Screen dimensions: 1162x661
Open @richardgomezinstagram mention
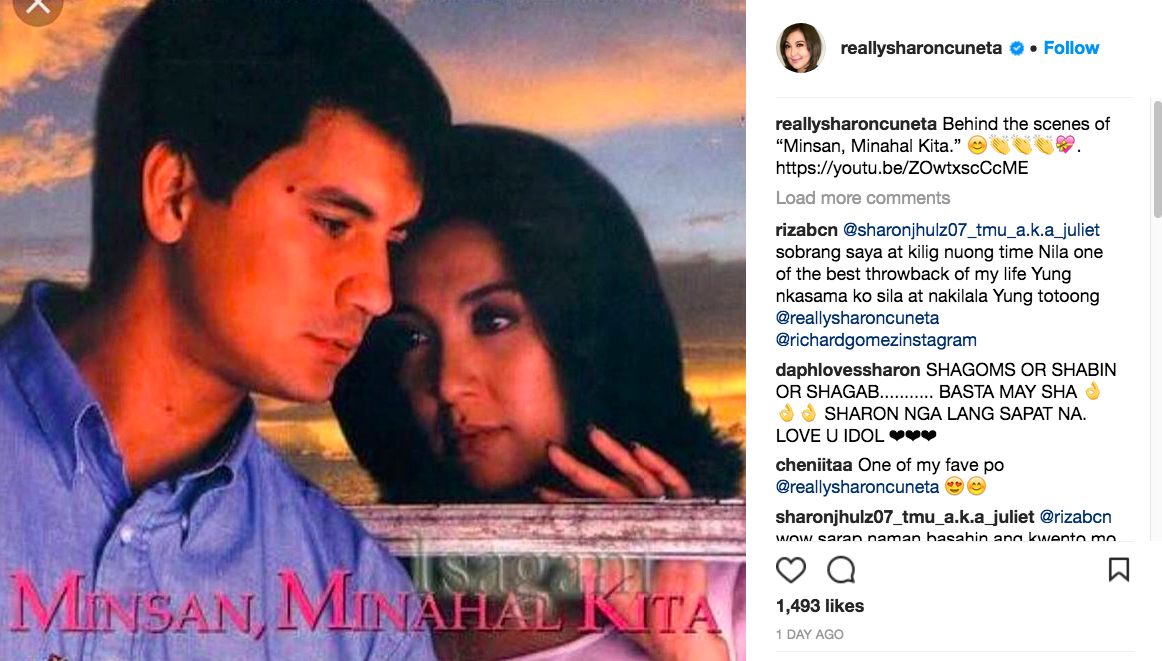click(x=876, y=340)
